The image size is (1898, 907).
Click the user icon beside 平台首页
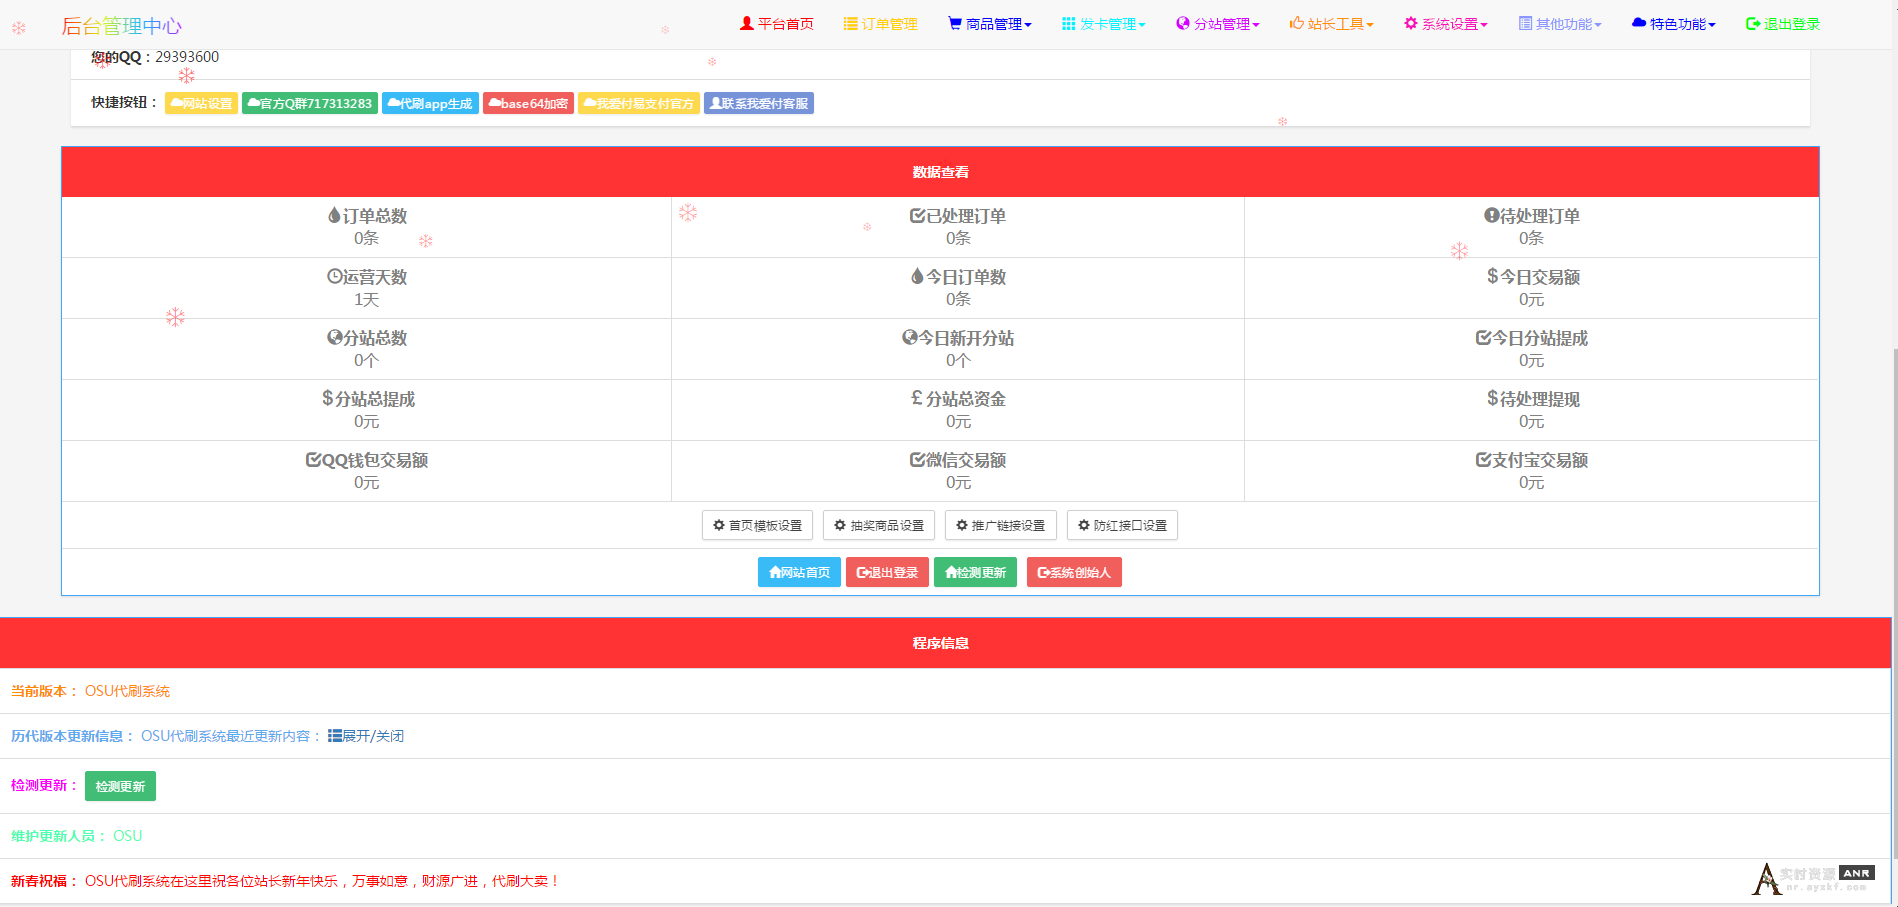click(x=746, y=23)
